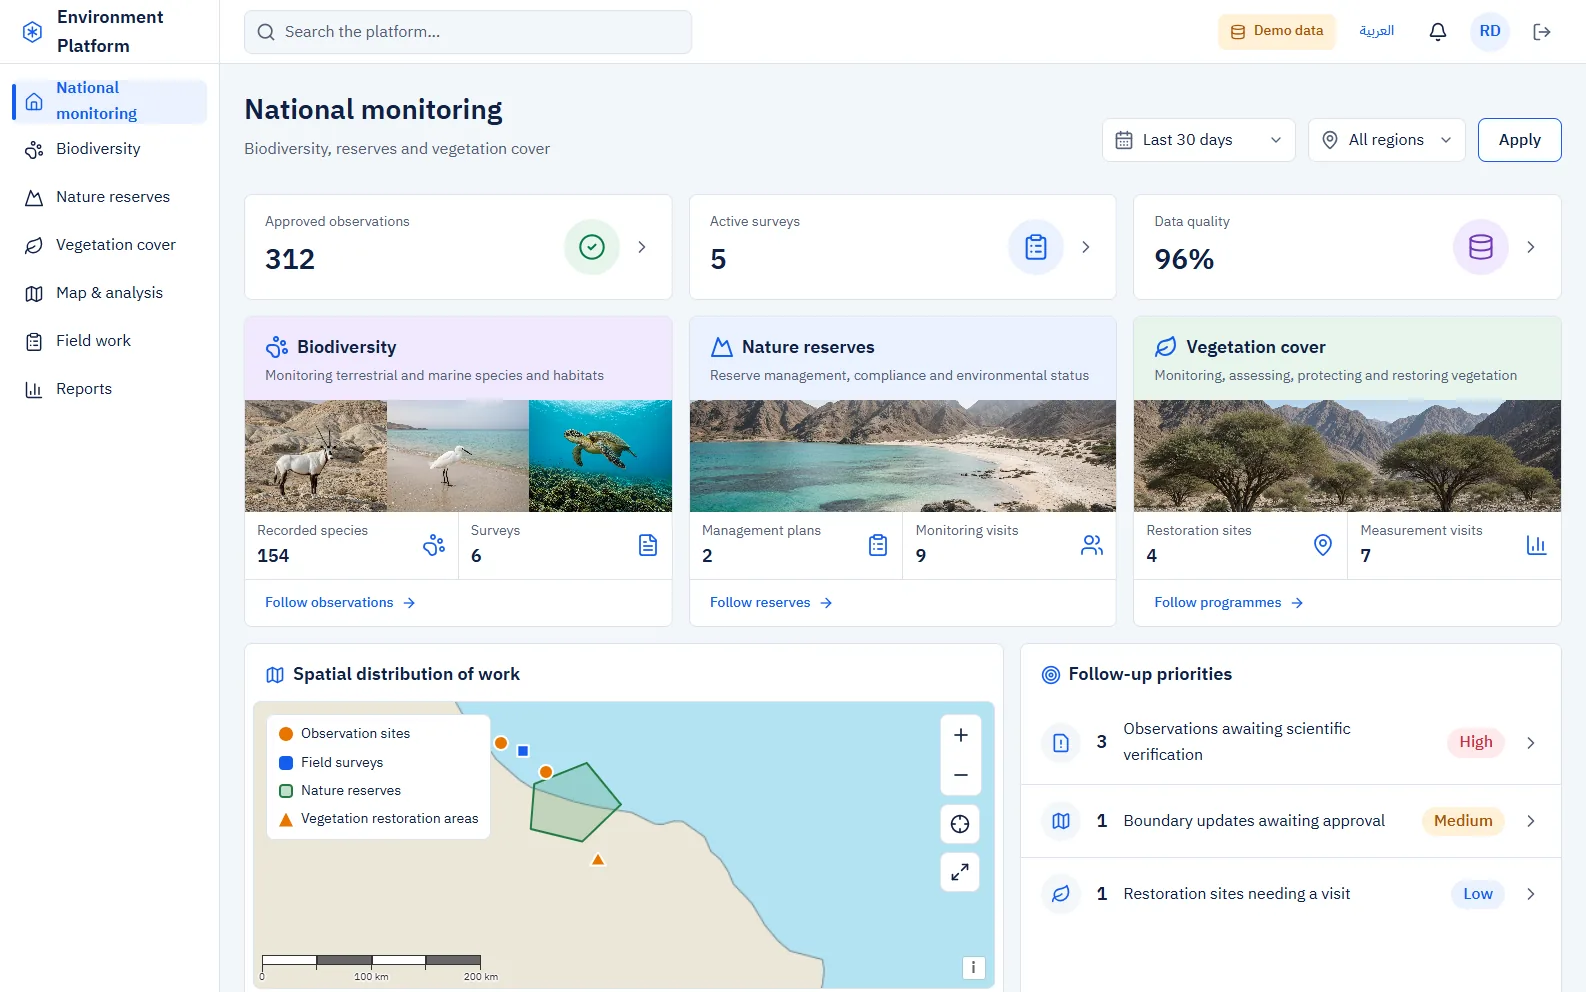This screenshot has width=1586, height=992.
Task: Click the Management plans clipboard icon
Action: click(x=878, y=545)
